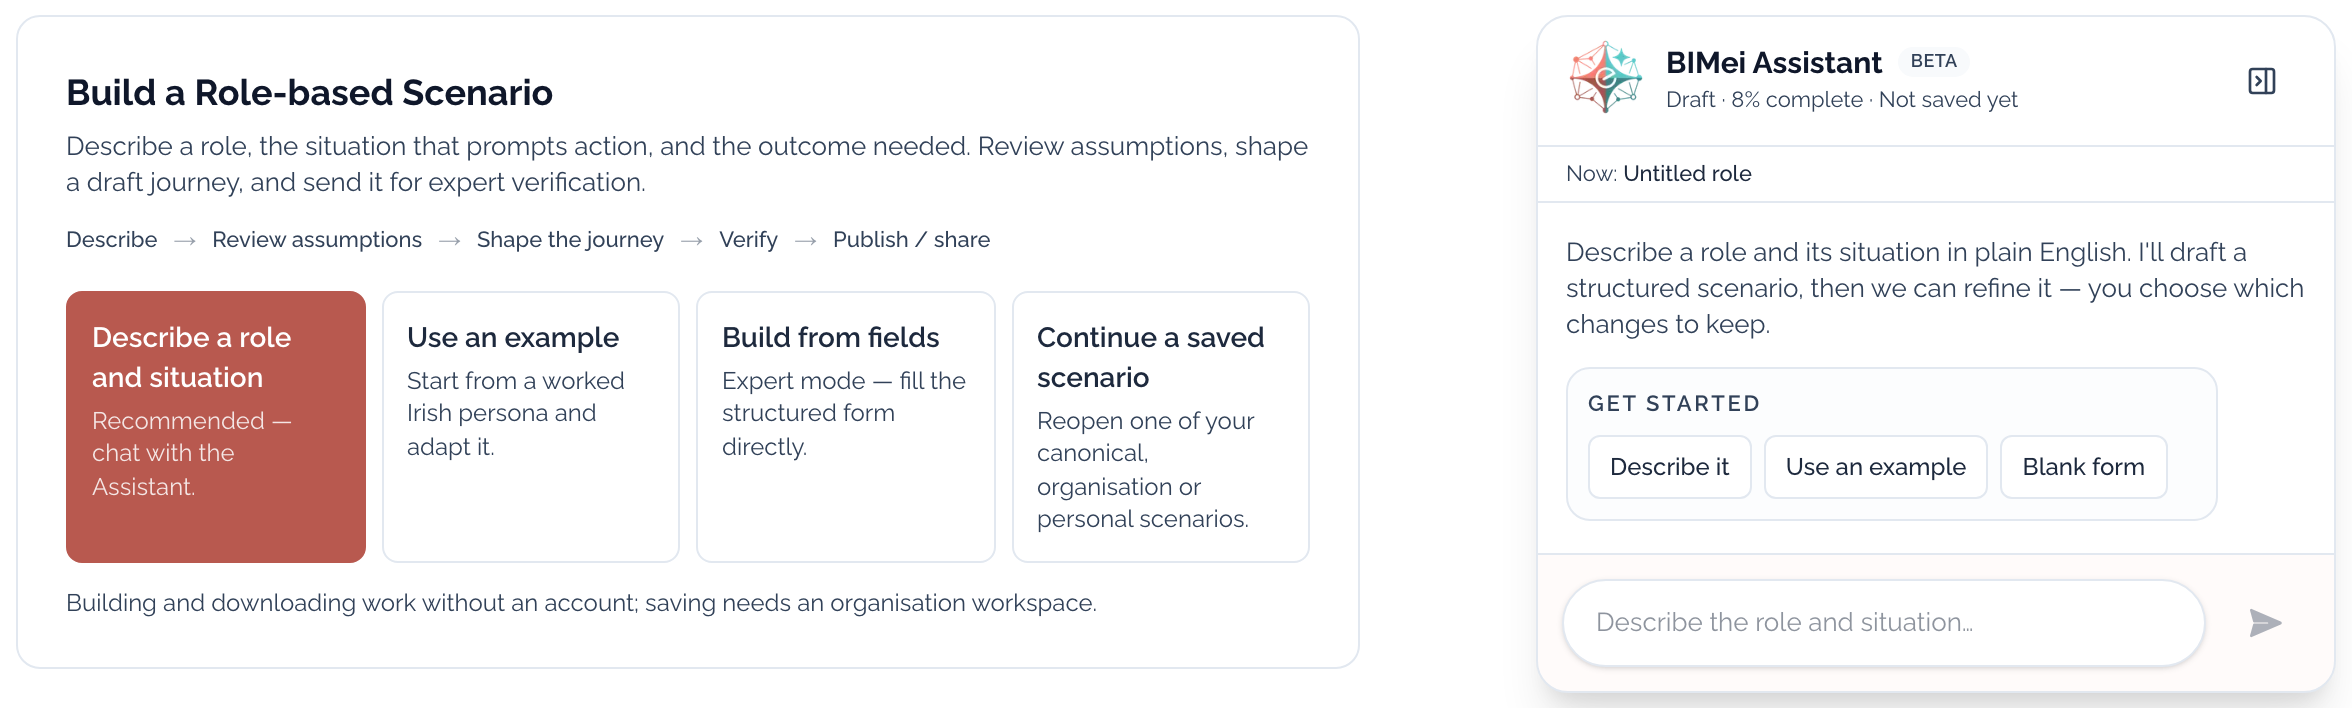Open the Build from fields card
This screenshot has width=2352, height=708.
click(846, 427)
